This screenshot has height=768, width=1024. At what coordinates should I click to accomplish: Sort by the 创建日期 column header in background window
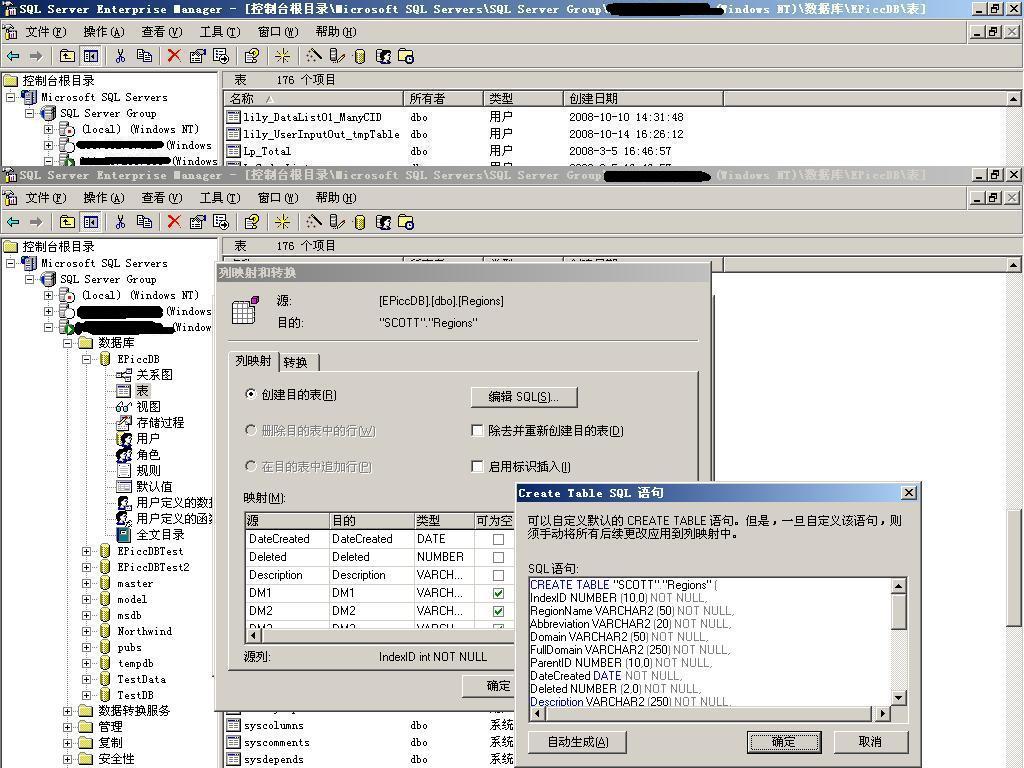pos(643,99)
